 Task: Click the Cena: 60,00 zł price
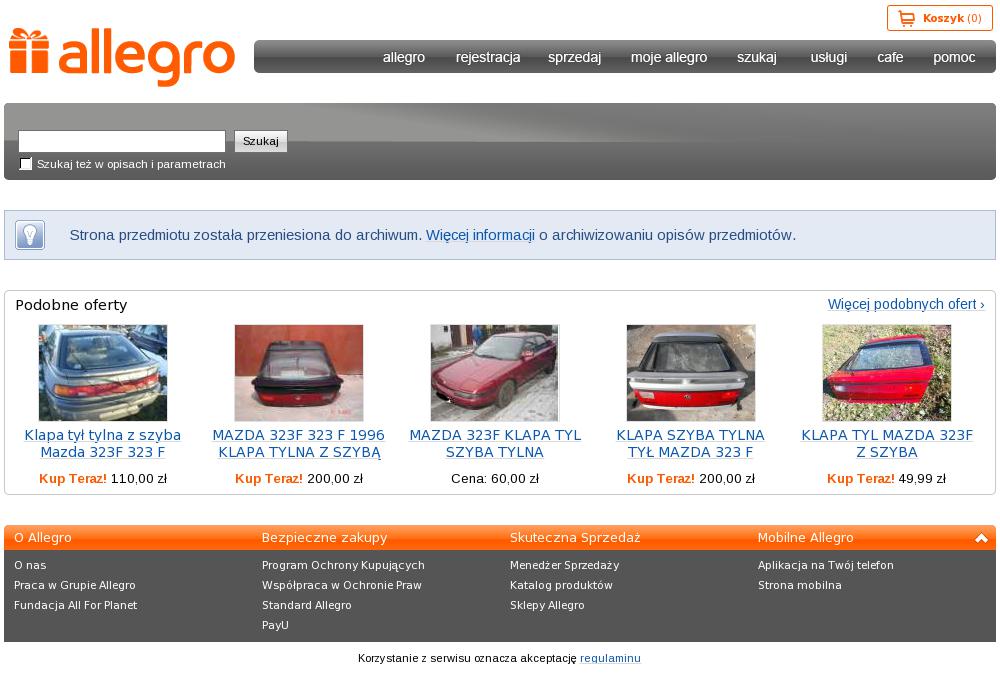[494, 478]
